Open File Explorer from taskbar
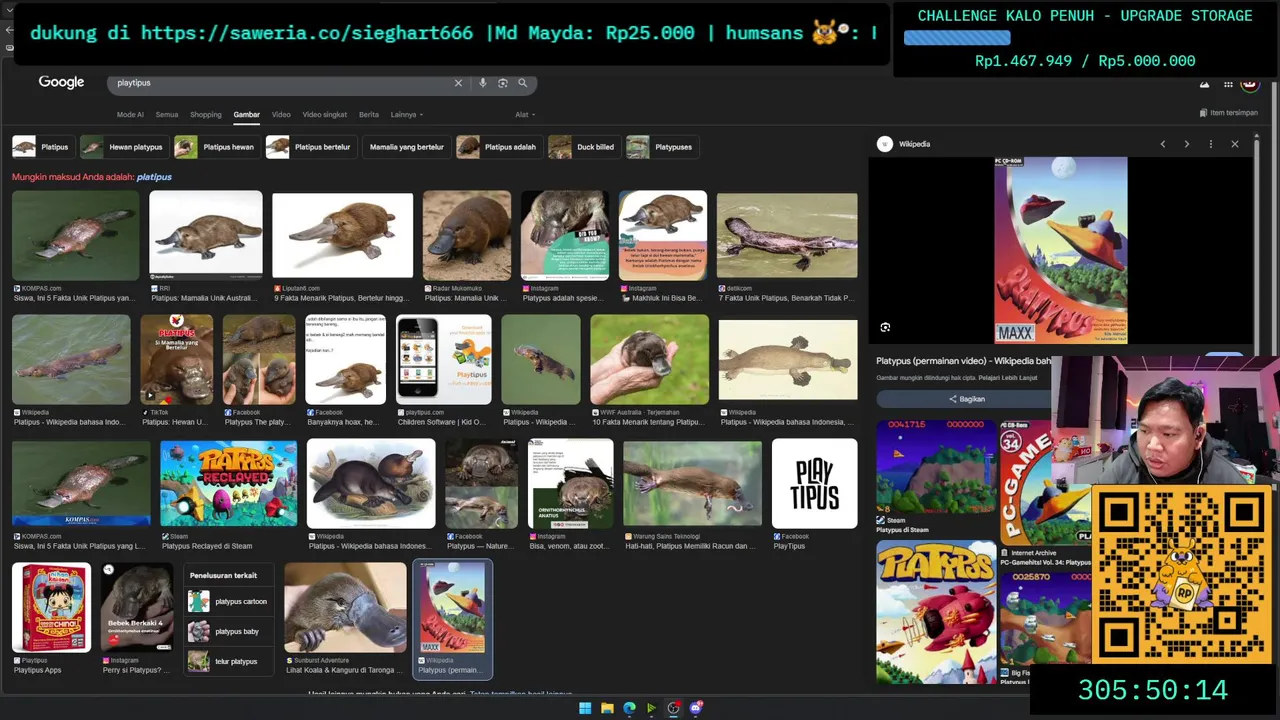 point(607,708)
